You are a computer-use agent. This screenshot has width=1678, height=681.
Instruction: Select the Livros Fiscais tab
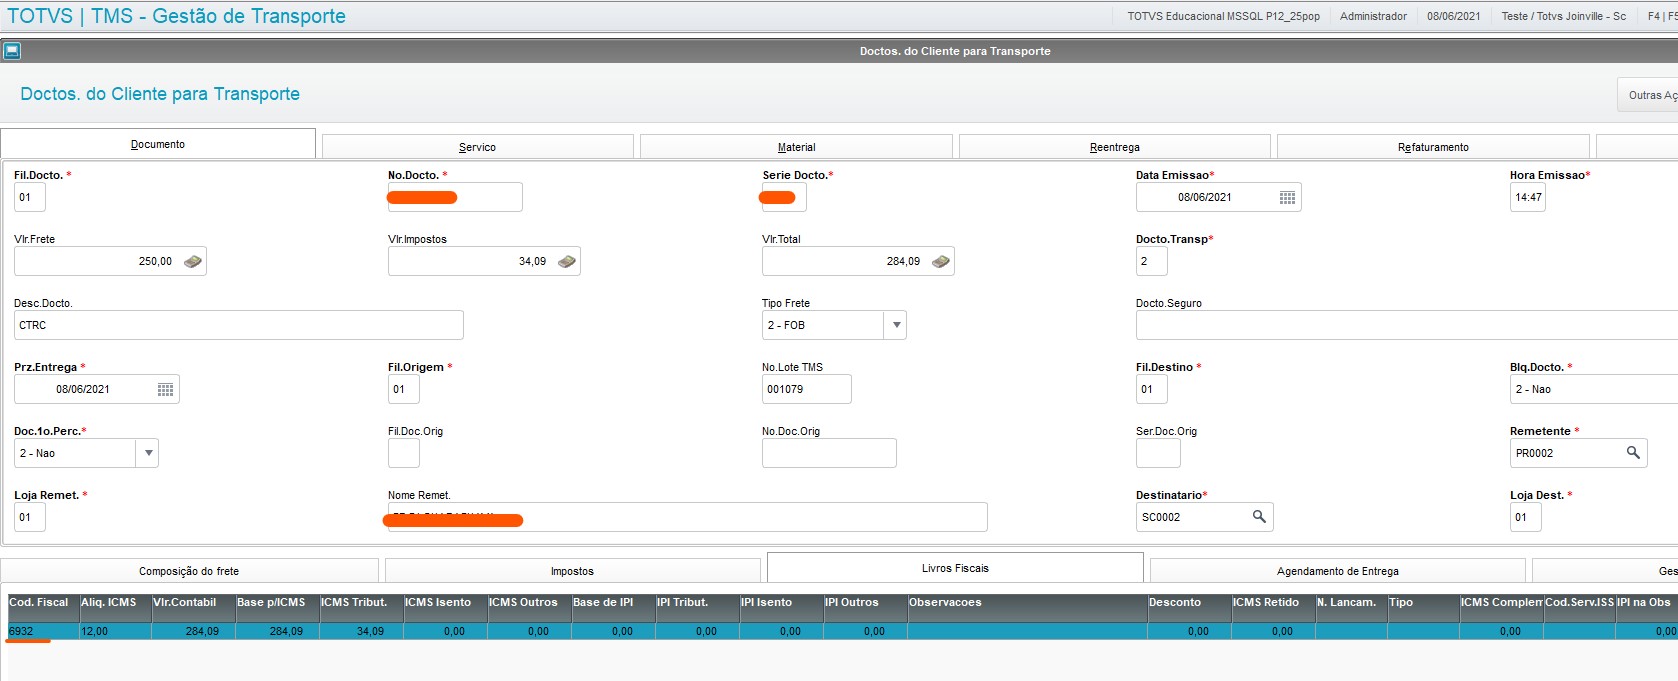click(955, 568)
